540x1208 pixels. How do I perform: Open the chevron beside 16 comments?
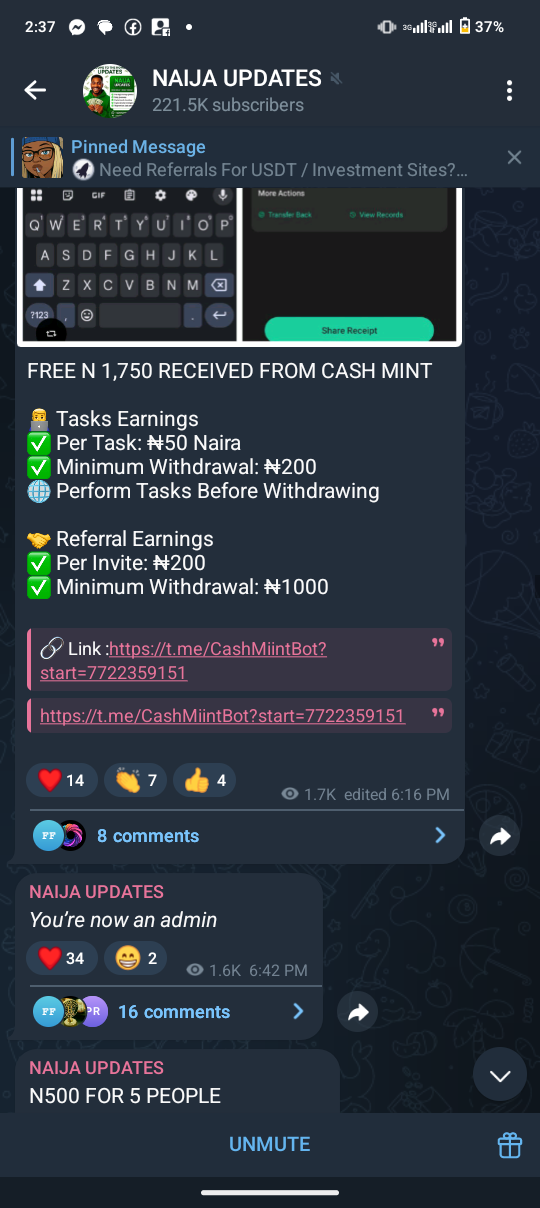click(298, 1012)
